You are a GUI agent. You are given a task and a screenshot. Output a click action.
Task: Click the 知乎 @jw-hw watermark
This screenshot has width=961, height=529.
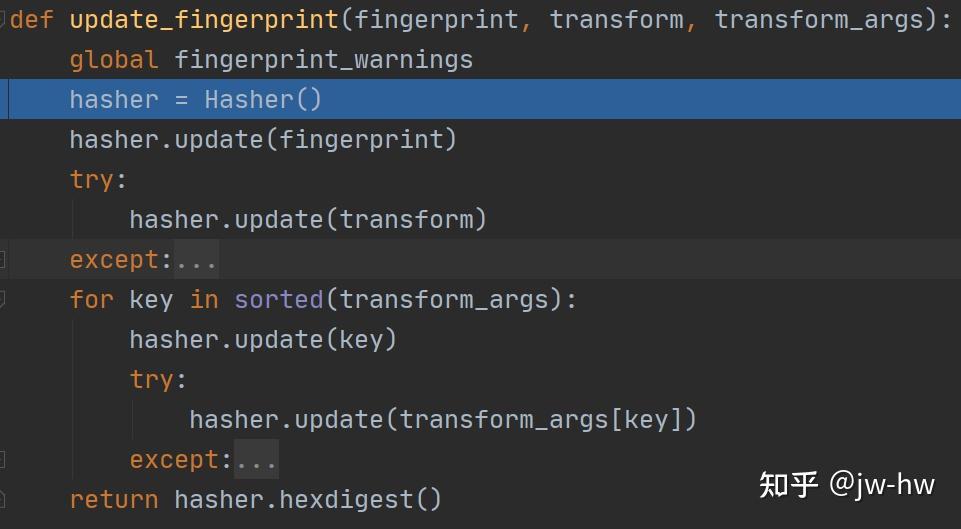coord(846,485)
